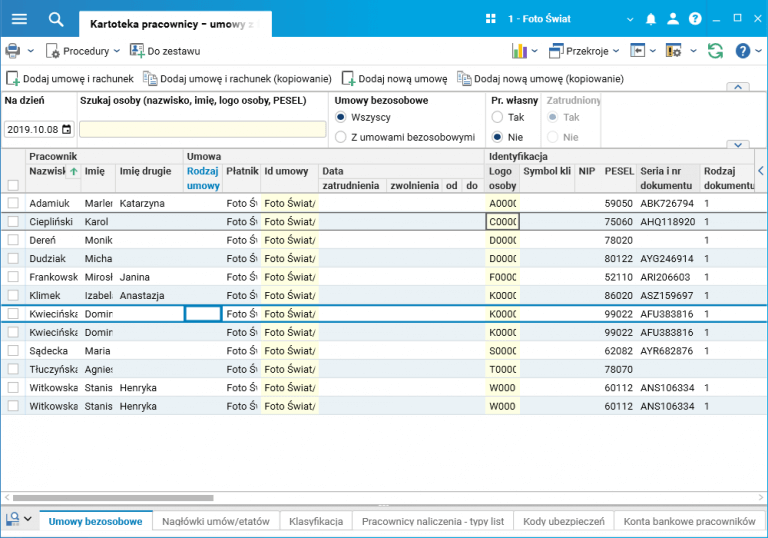Select the 'Z umowami bezosobowymi' radio option
The width and height of the screenshot is (768, 538).
coord(341,137)
